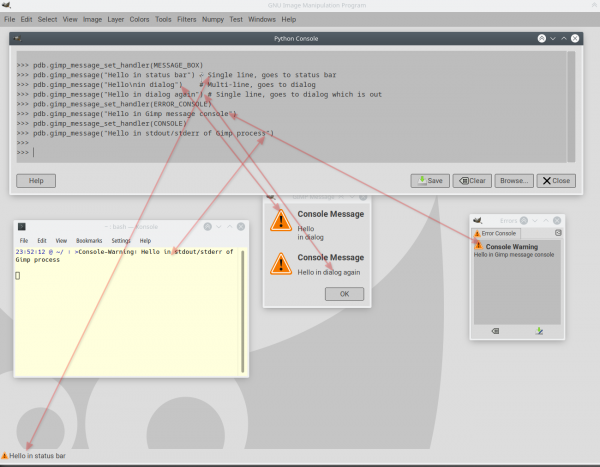Open the Filters menu
600x467 pixels.
[x=186, y=19]
